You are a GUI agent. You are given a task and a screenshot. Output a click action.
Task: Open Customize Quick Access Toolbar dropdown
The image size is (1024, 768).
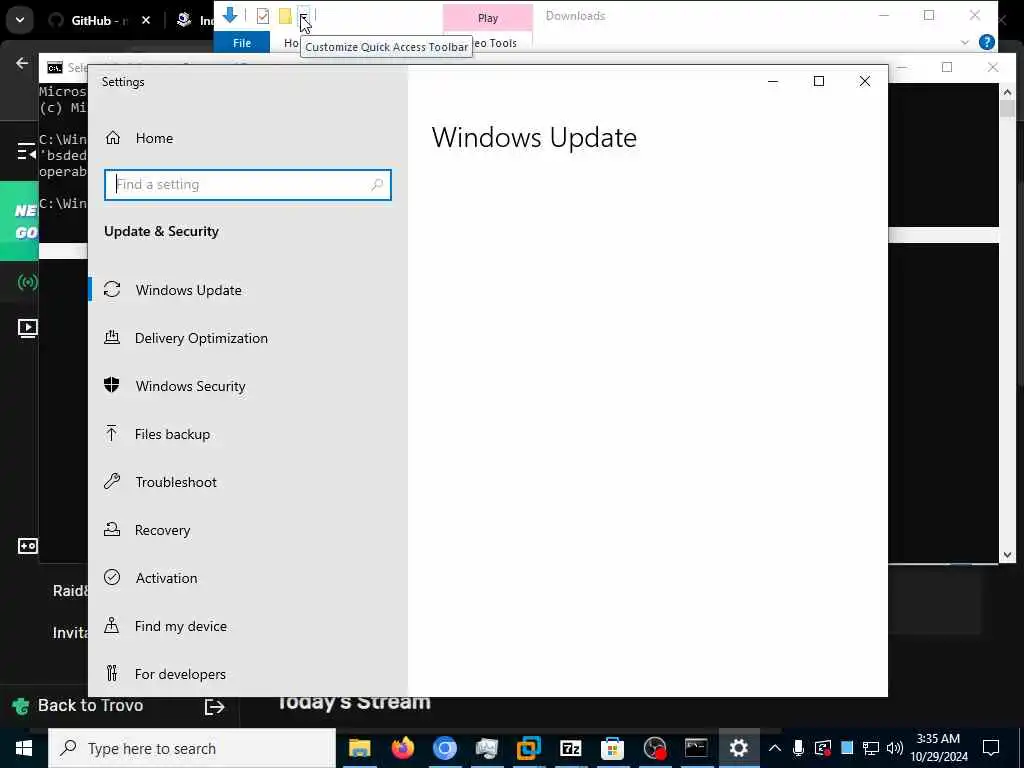pos(304,16)
